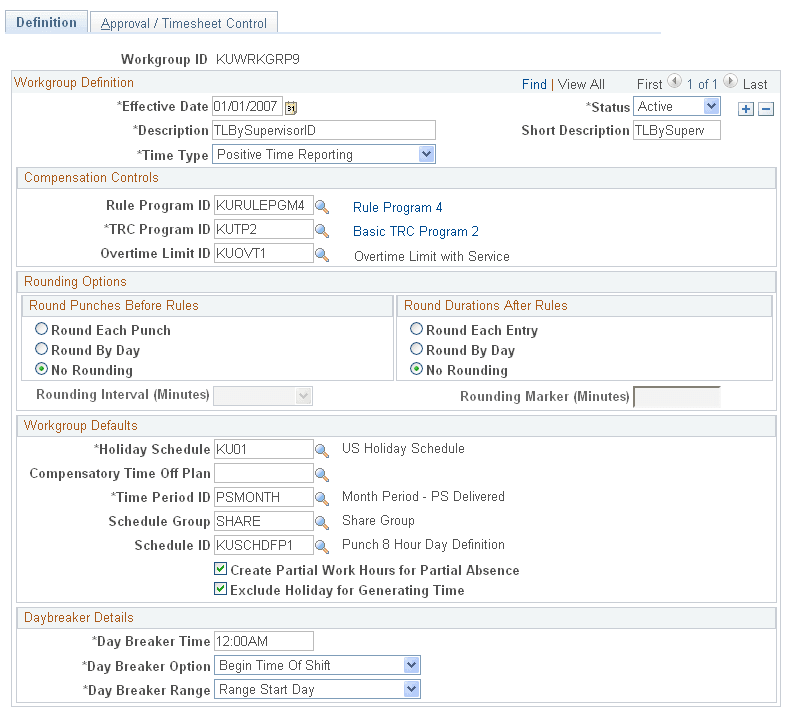Look up Compensatory Time Off Plan

(x=322, y=474)
